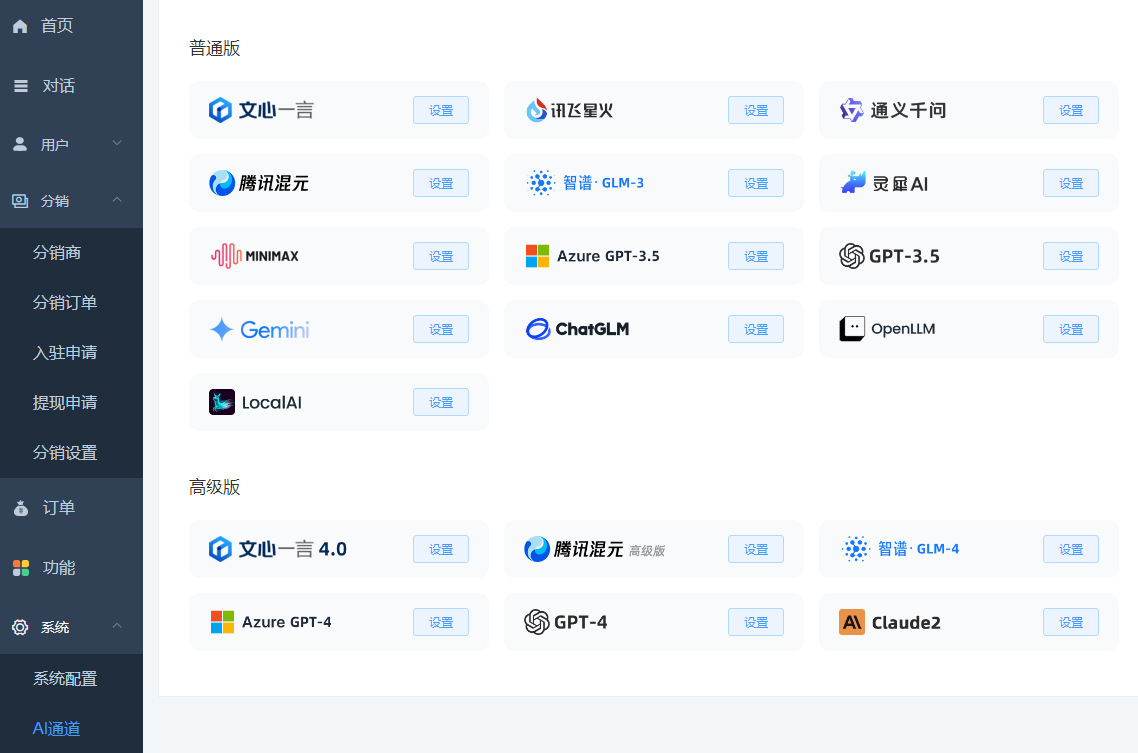Click the 系统 gear icon

point(20,627)
